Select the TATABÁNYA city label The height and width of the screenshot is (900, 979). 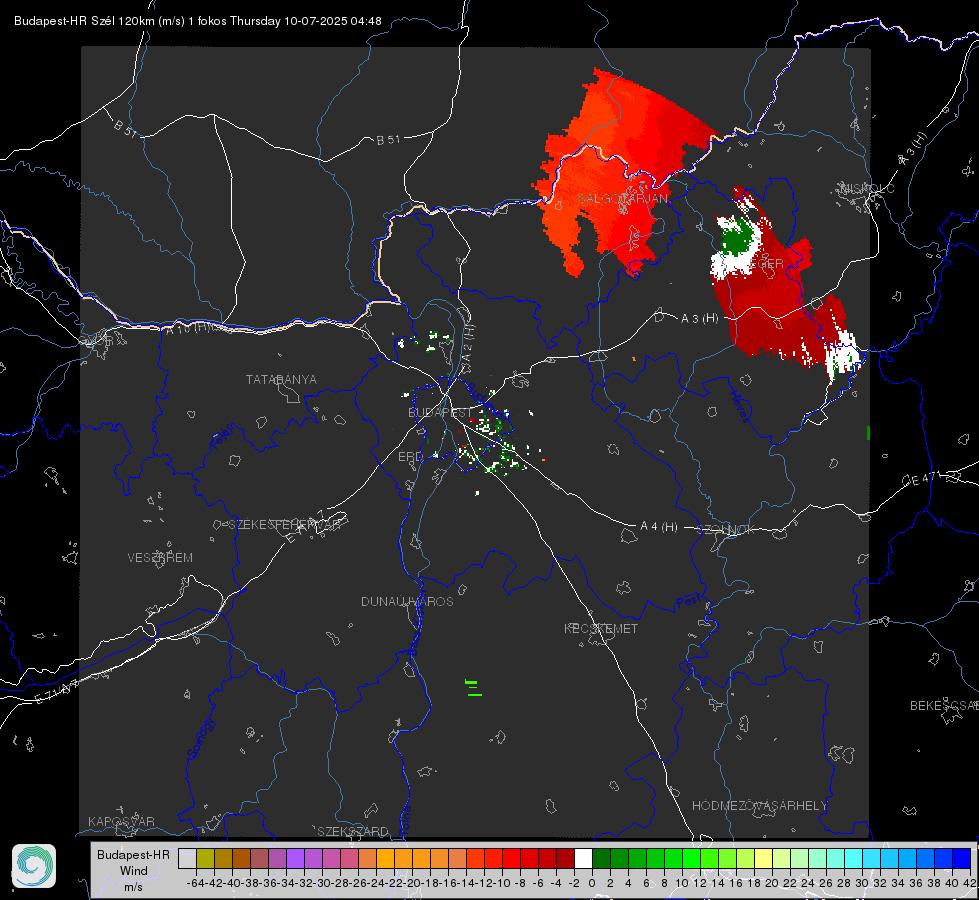coord(281,380)
